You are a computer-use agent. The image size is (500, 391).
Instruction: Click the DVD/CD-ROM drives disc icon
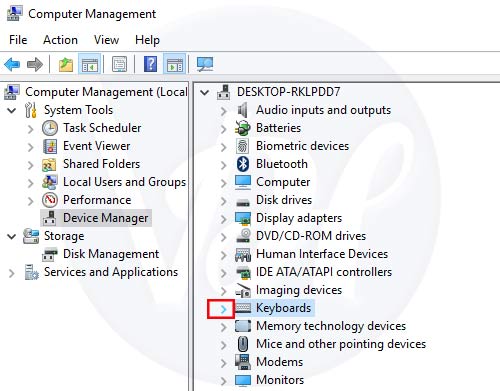243,236
